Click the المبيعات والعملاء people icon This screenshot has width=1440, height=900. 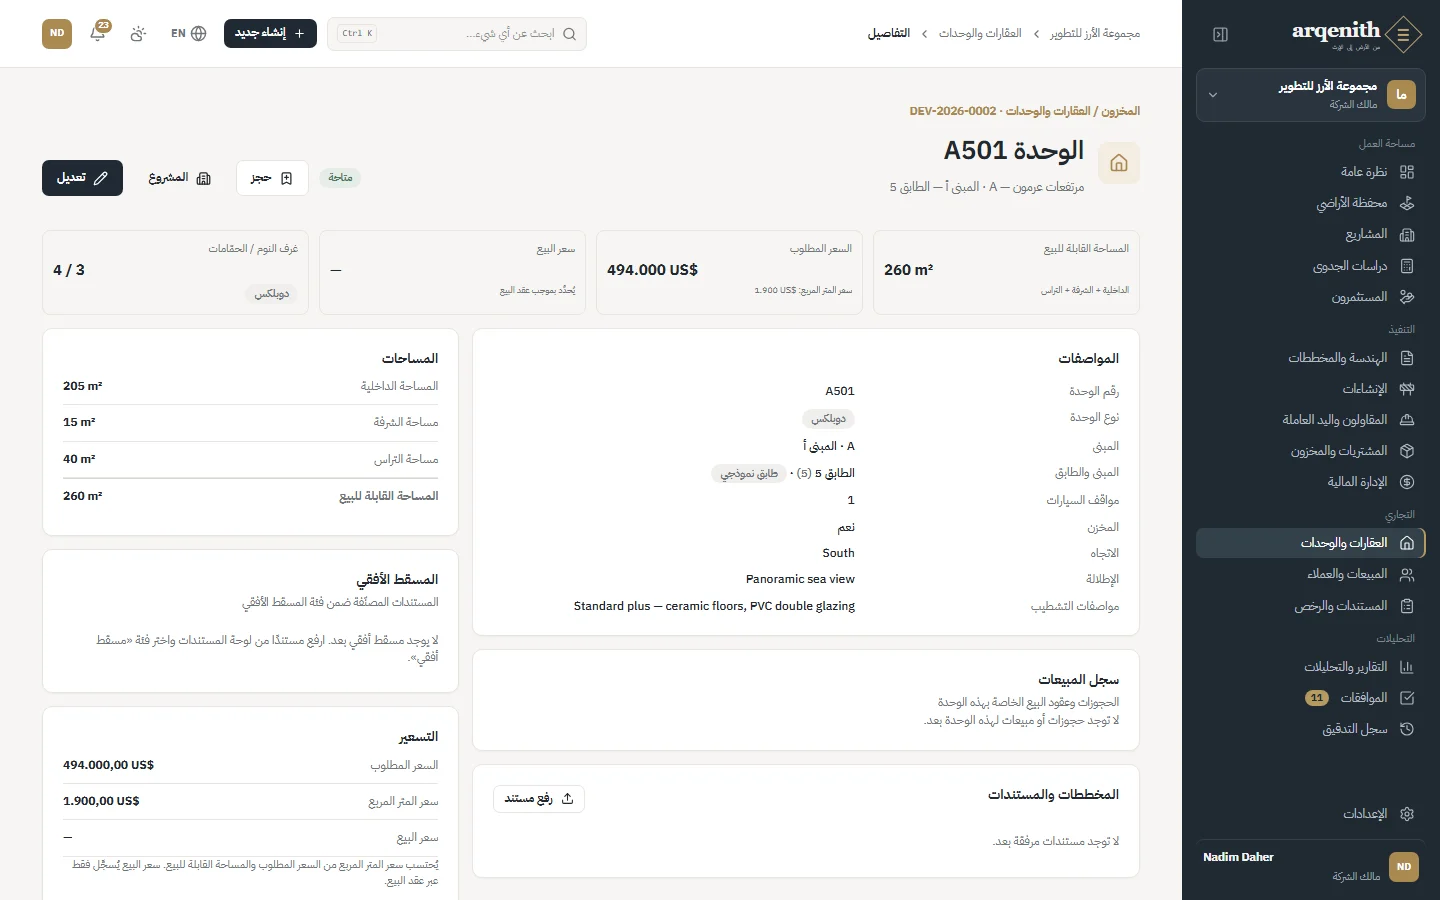tap(1407, 574)
